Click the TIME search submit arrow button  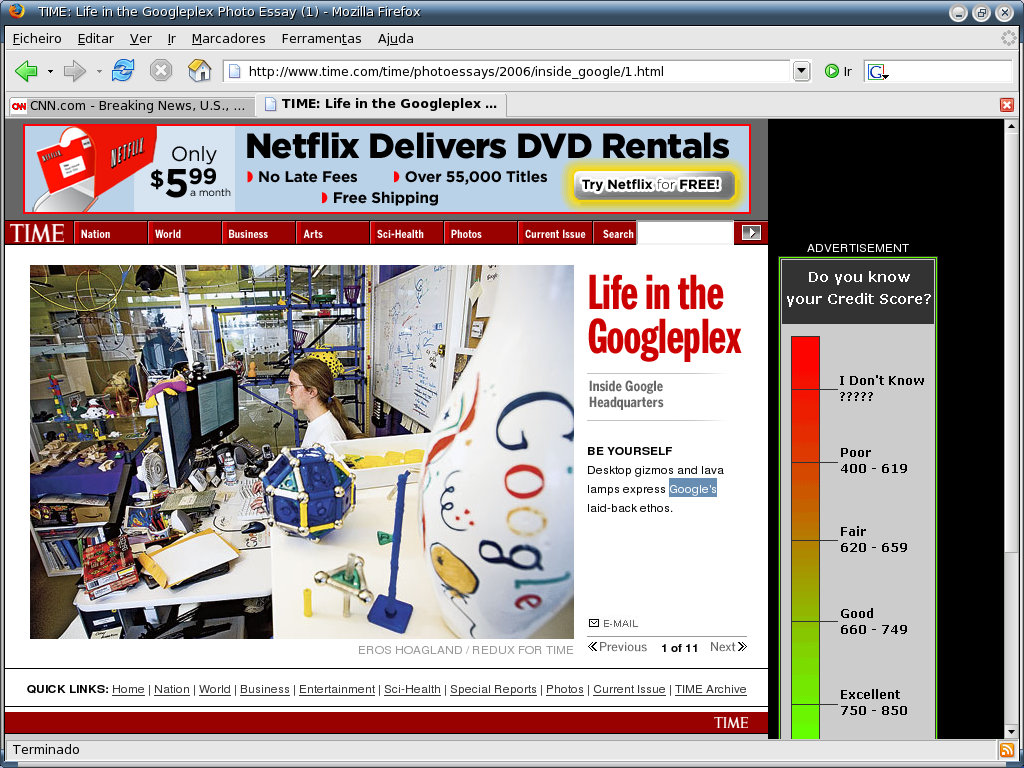(x=751, y=232)
